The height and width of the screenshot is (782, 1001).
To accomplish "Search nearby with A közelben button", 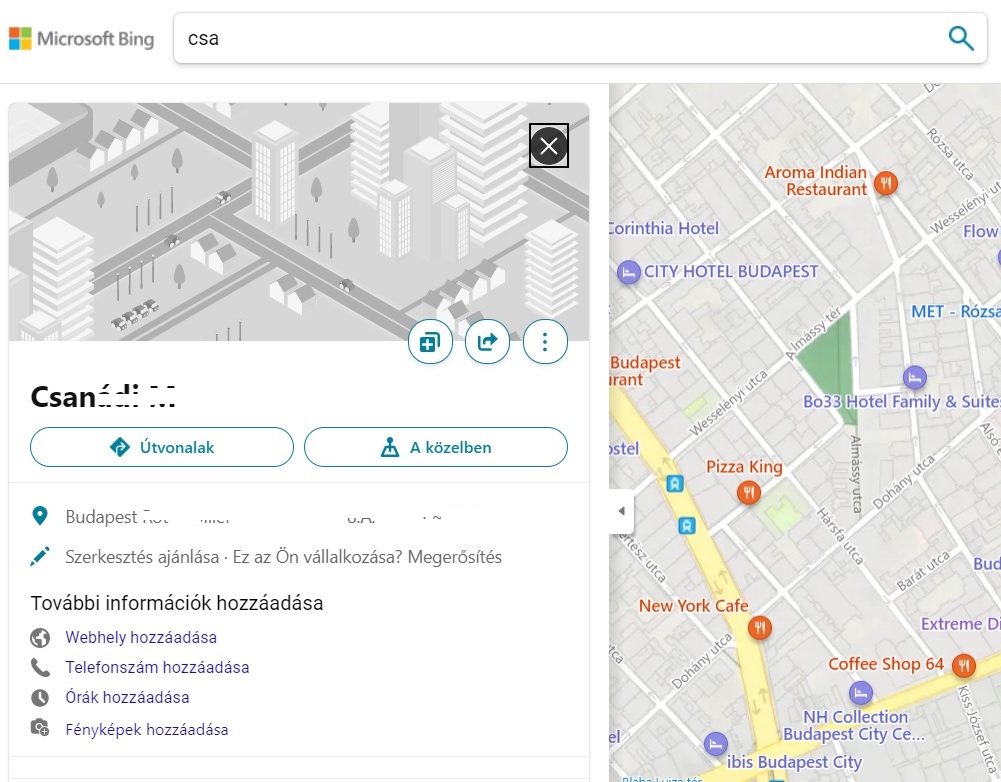I will pos(436,447).
